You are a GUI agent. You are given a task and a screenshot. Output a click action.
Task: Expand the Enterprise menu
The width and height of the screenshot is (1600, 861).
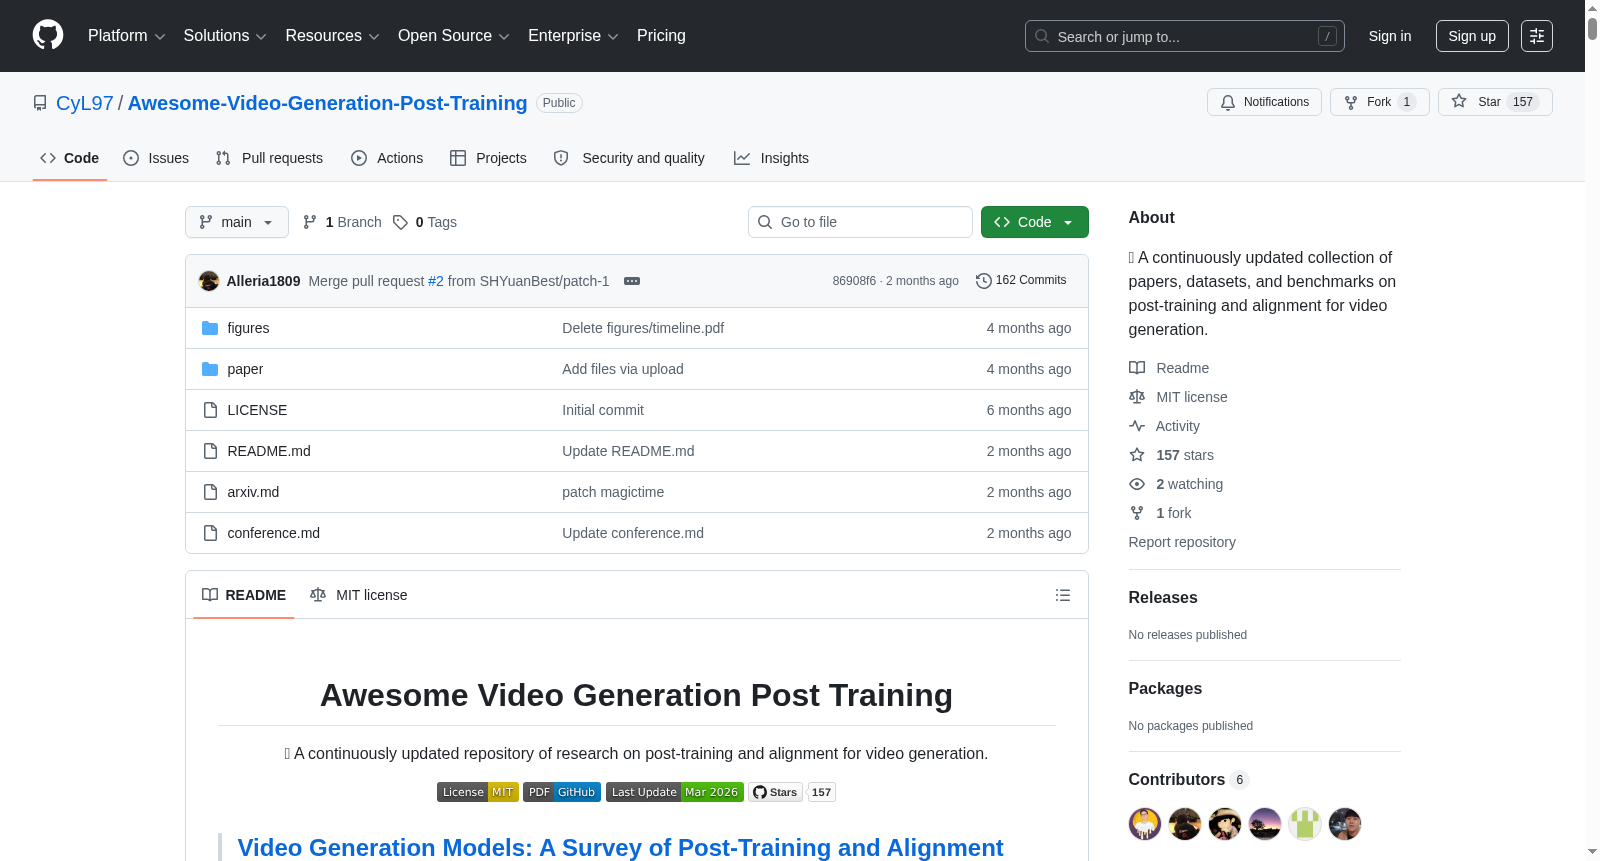pyautogui.click(x=573, y=36)
